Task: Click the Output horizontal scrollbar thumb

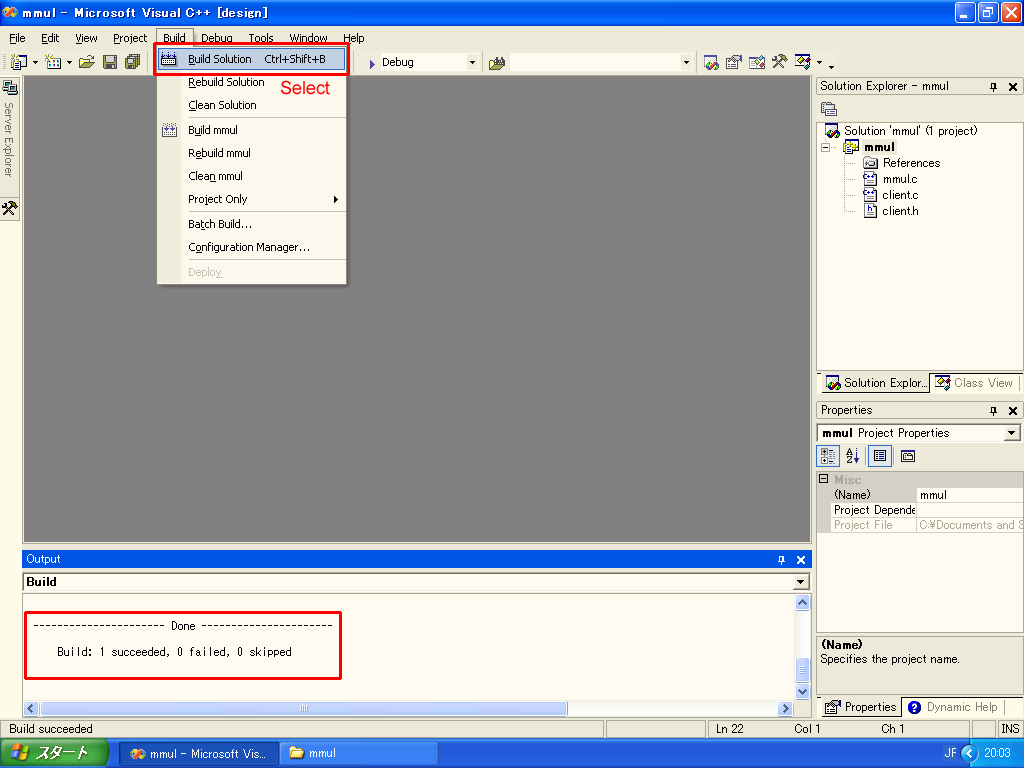Action: pos(304,709)
